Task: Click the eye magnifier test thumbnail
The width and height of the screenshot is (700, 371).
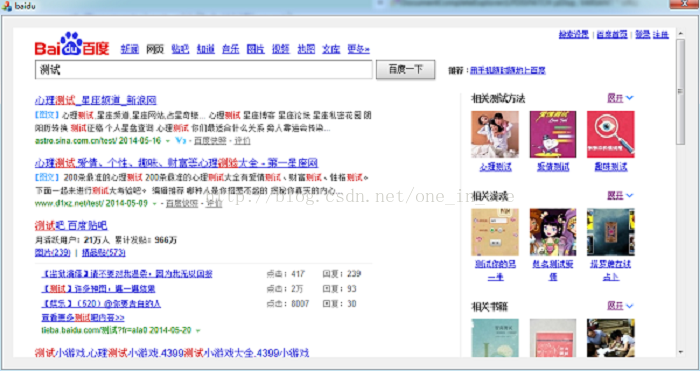Action: click(611, 134)
